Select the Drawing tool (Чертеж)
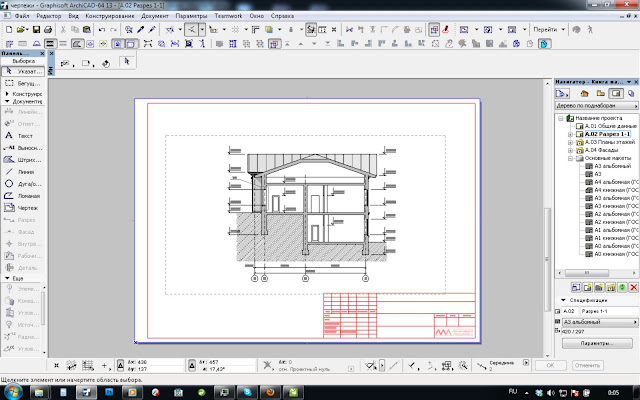This screenshot has width=640, height=400. tap(23, 208)
